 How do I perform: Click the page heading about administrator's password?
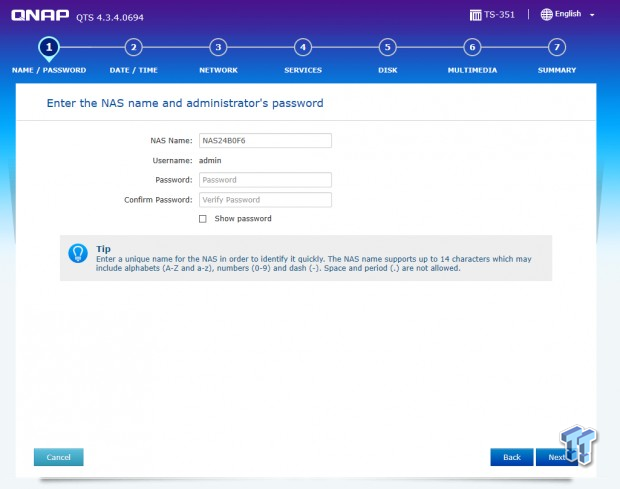click(x=185, y=103)
